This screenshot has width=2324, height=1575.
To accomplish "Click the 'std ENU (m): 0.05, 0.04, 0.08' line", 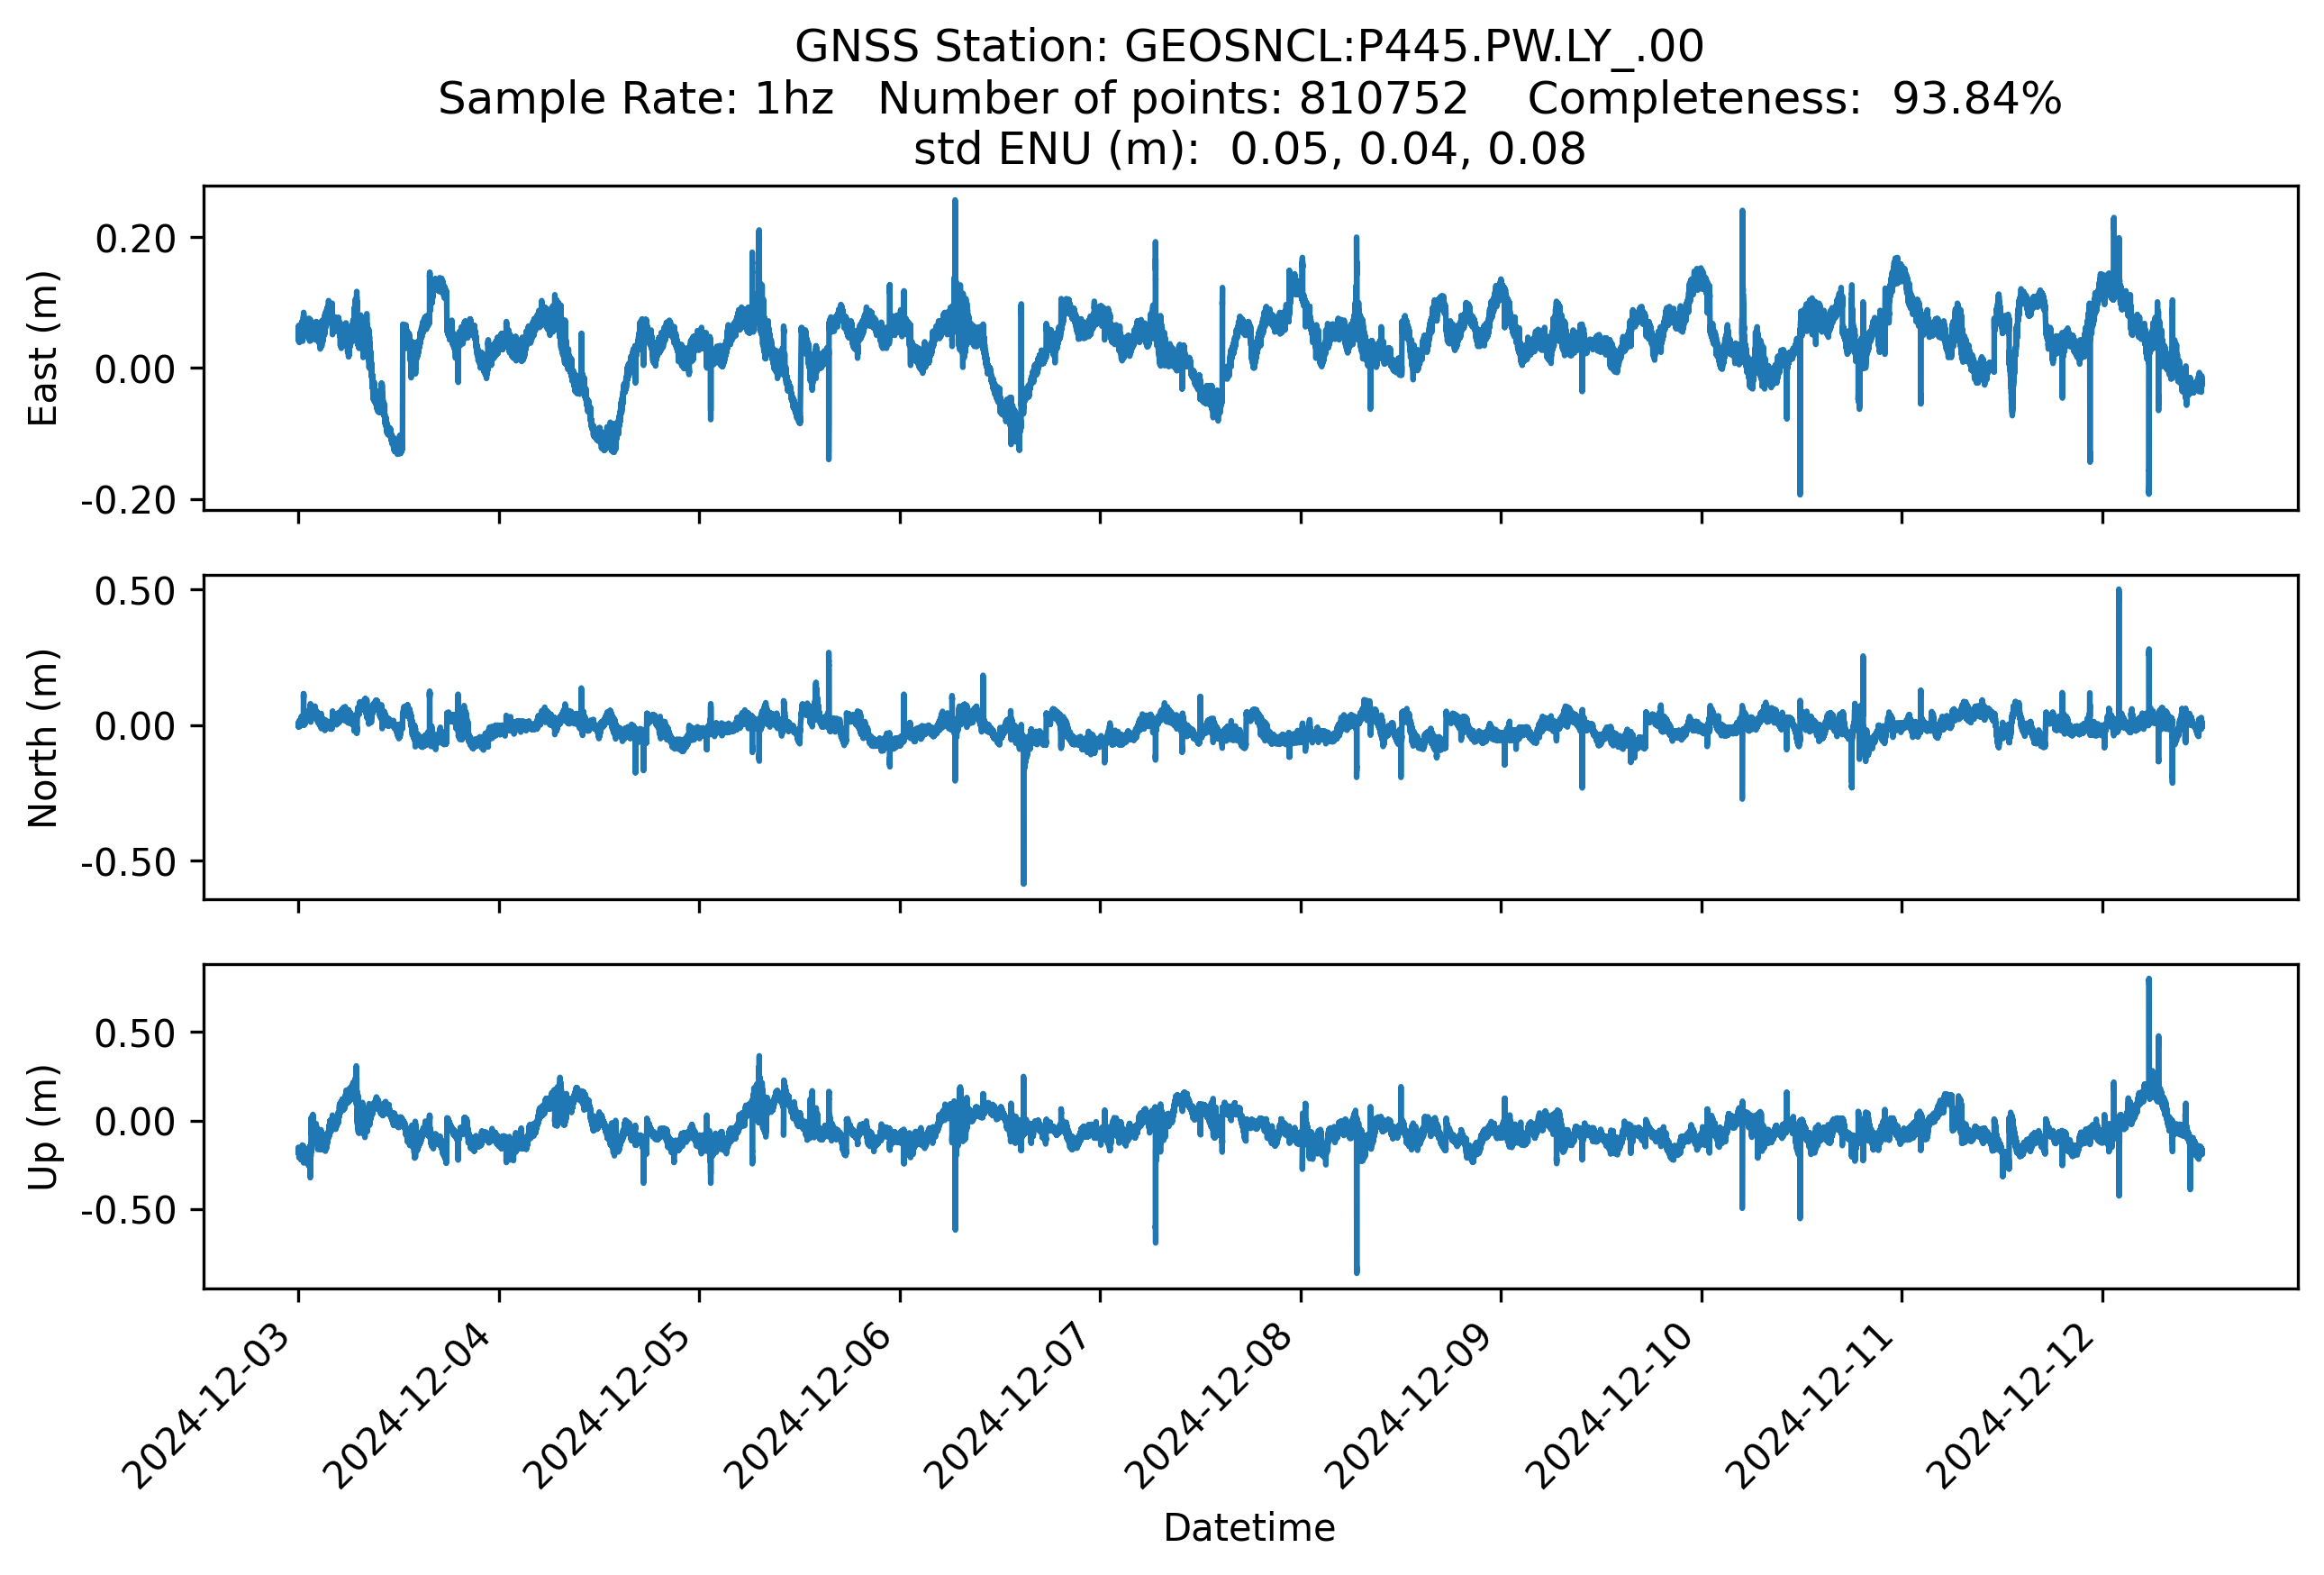I will click(1249, 149).
